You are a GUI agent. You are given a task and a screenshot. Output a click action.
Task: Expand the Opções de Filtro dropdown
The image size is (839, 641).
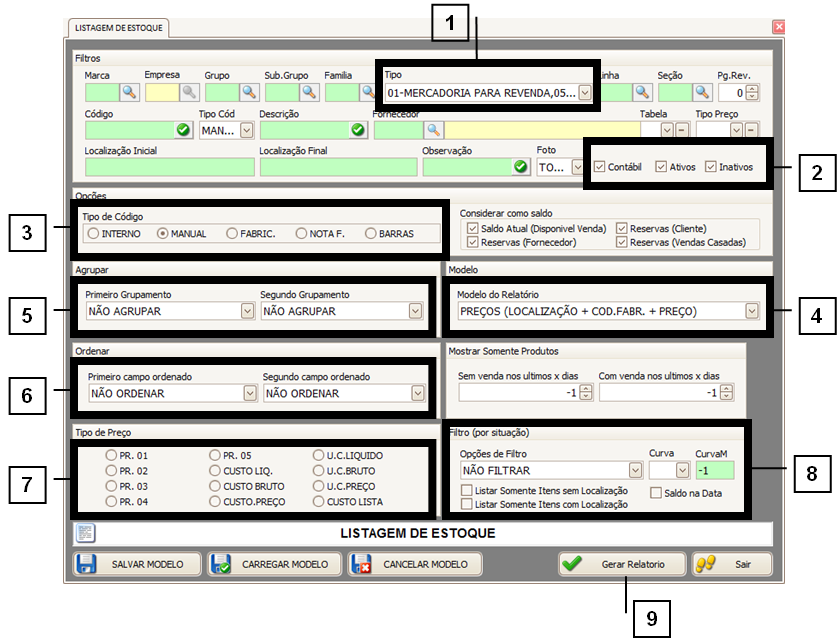635,470
